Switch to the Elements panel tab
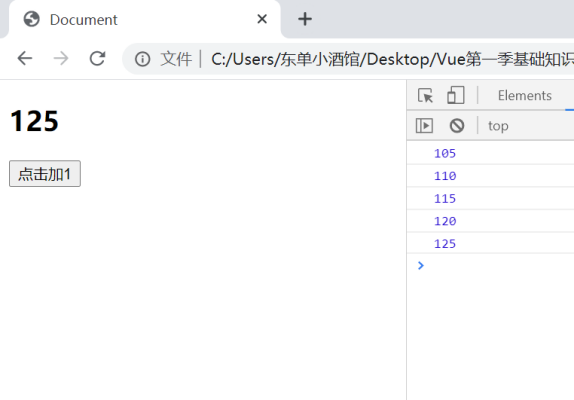This screenshot has width=574, height=400. point(525,96)
